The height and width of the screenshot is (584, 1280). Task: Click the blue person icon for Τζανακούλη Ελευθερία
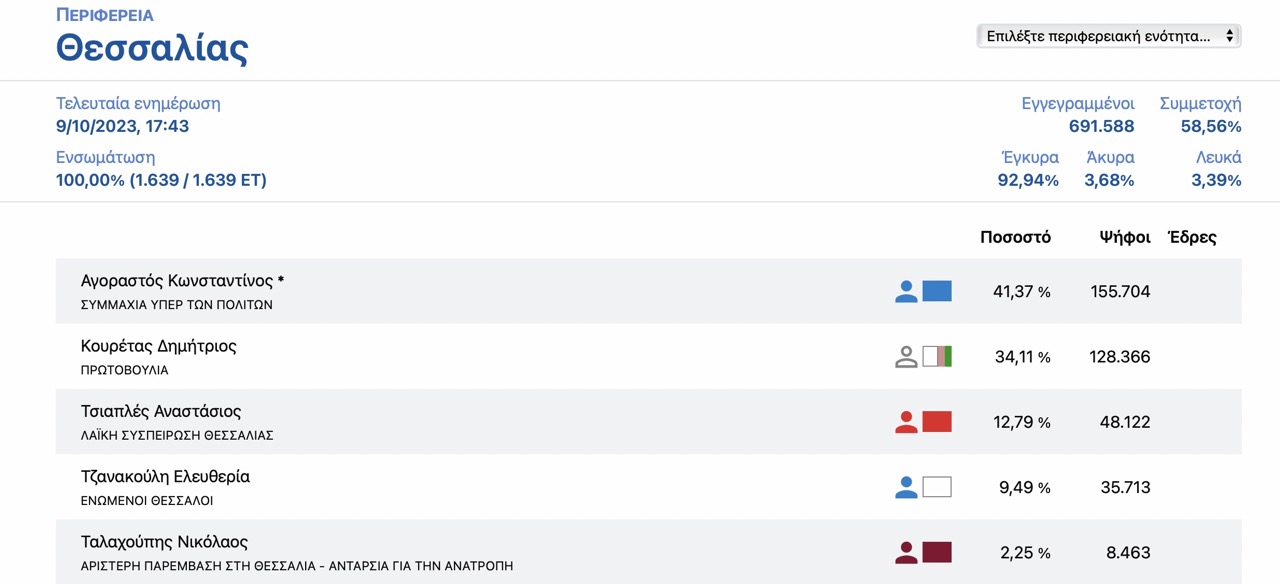tap(906, 487)
